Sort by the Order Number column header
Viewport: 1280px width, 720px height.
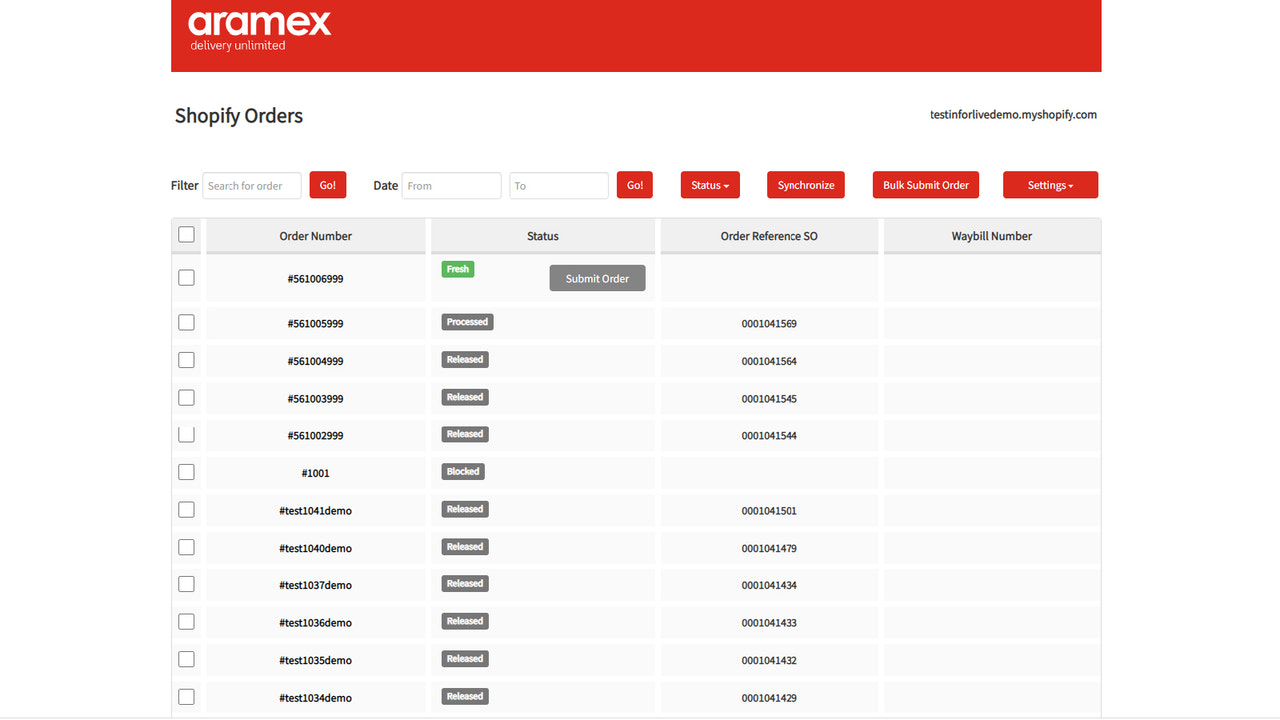(x=316, y=236)
